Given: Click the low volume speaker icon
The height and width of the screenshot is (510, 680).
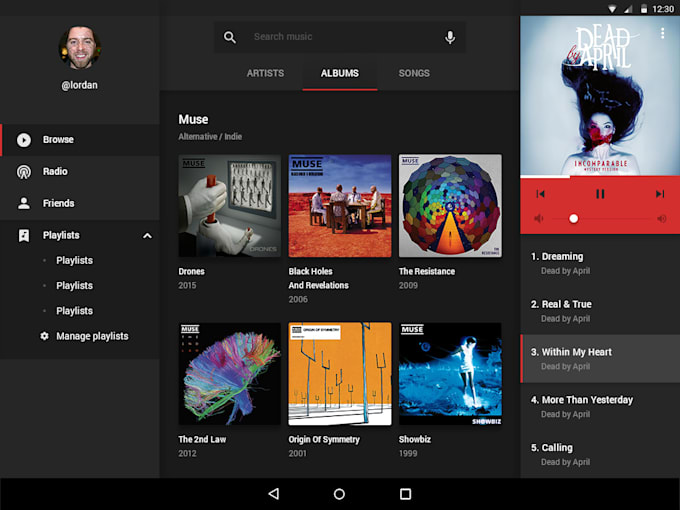Looking at the screenshot, I should point(539,218).
